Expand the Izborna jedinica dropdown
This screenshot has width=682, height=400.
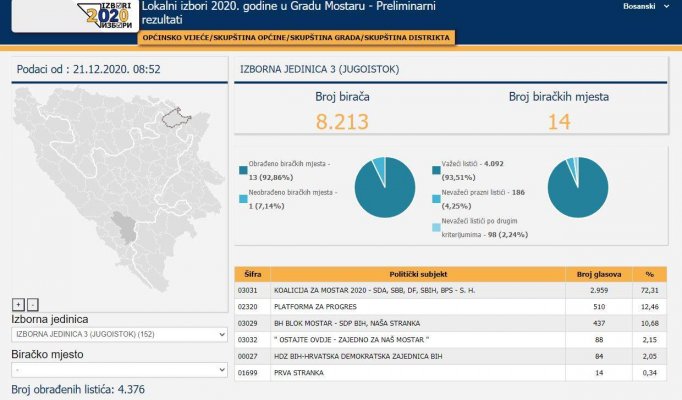[x=119, y=334]
